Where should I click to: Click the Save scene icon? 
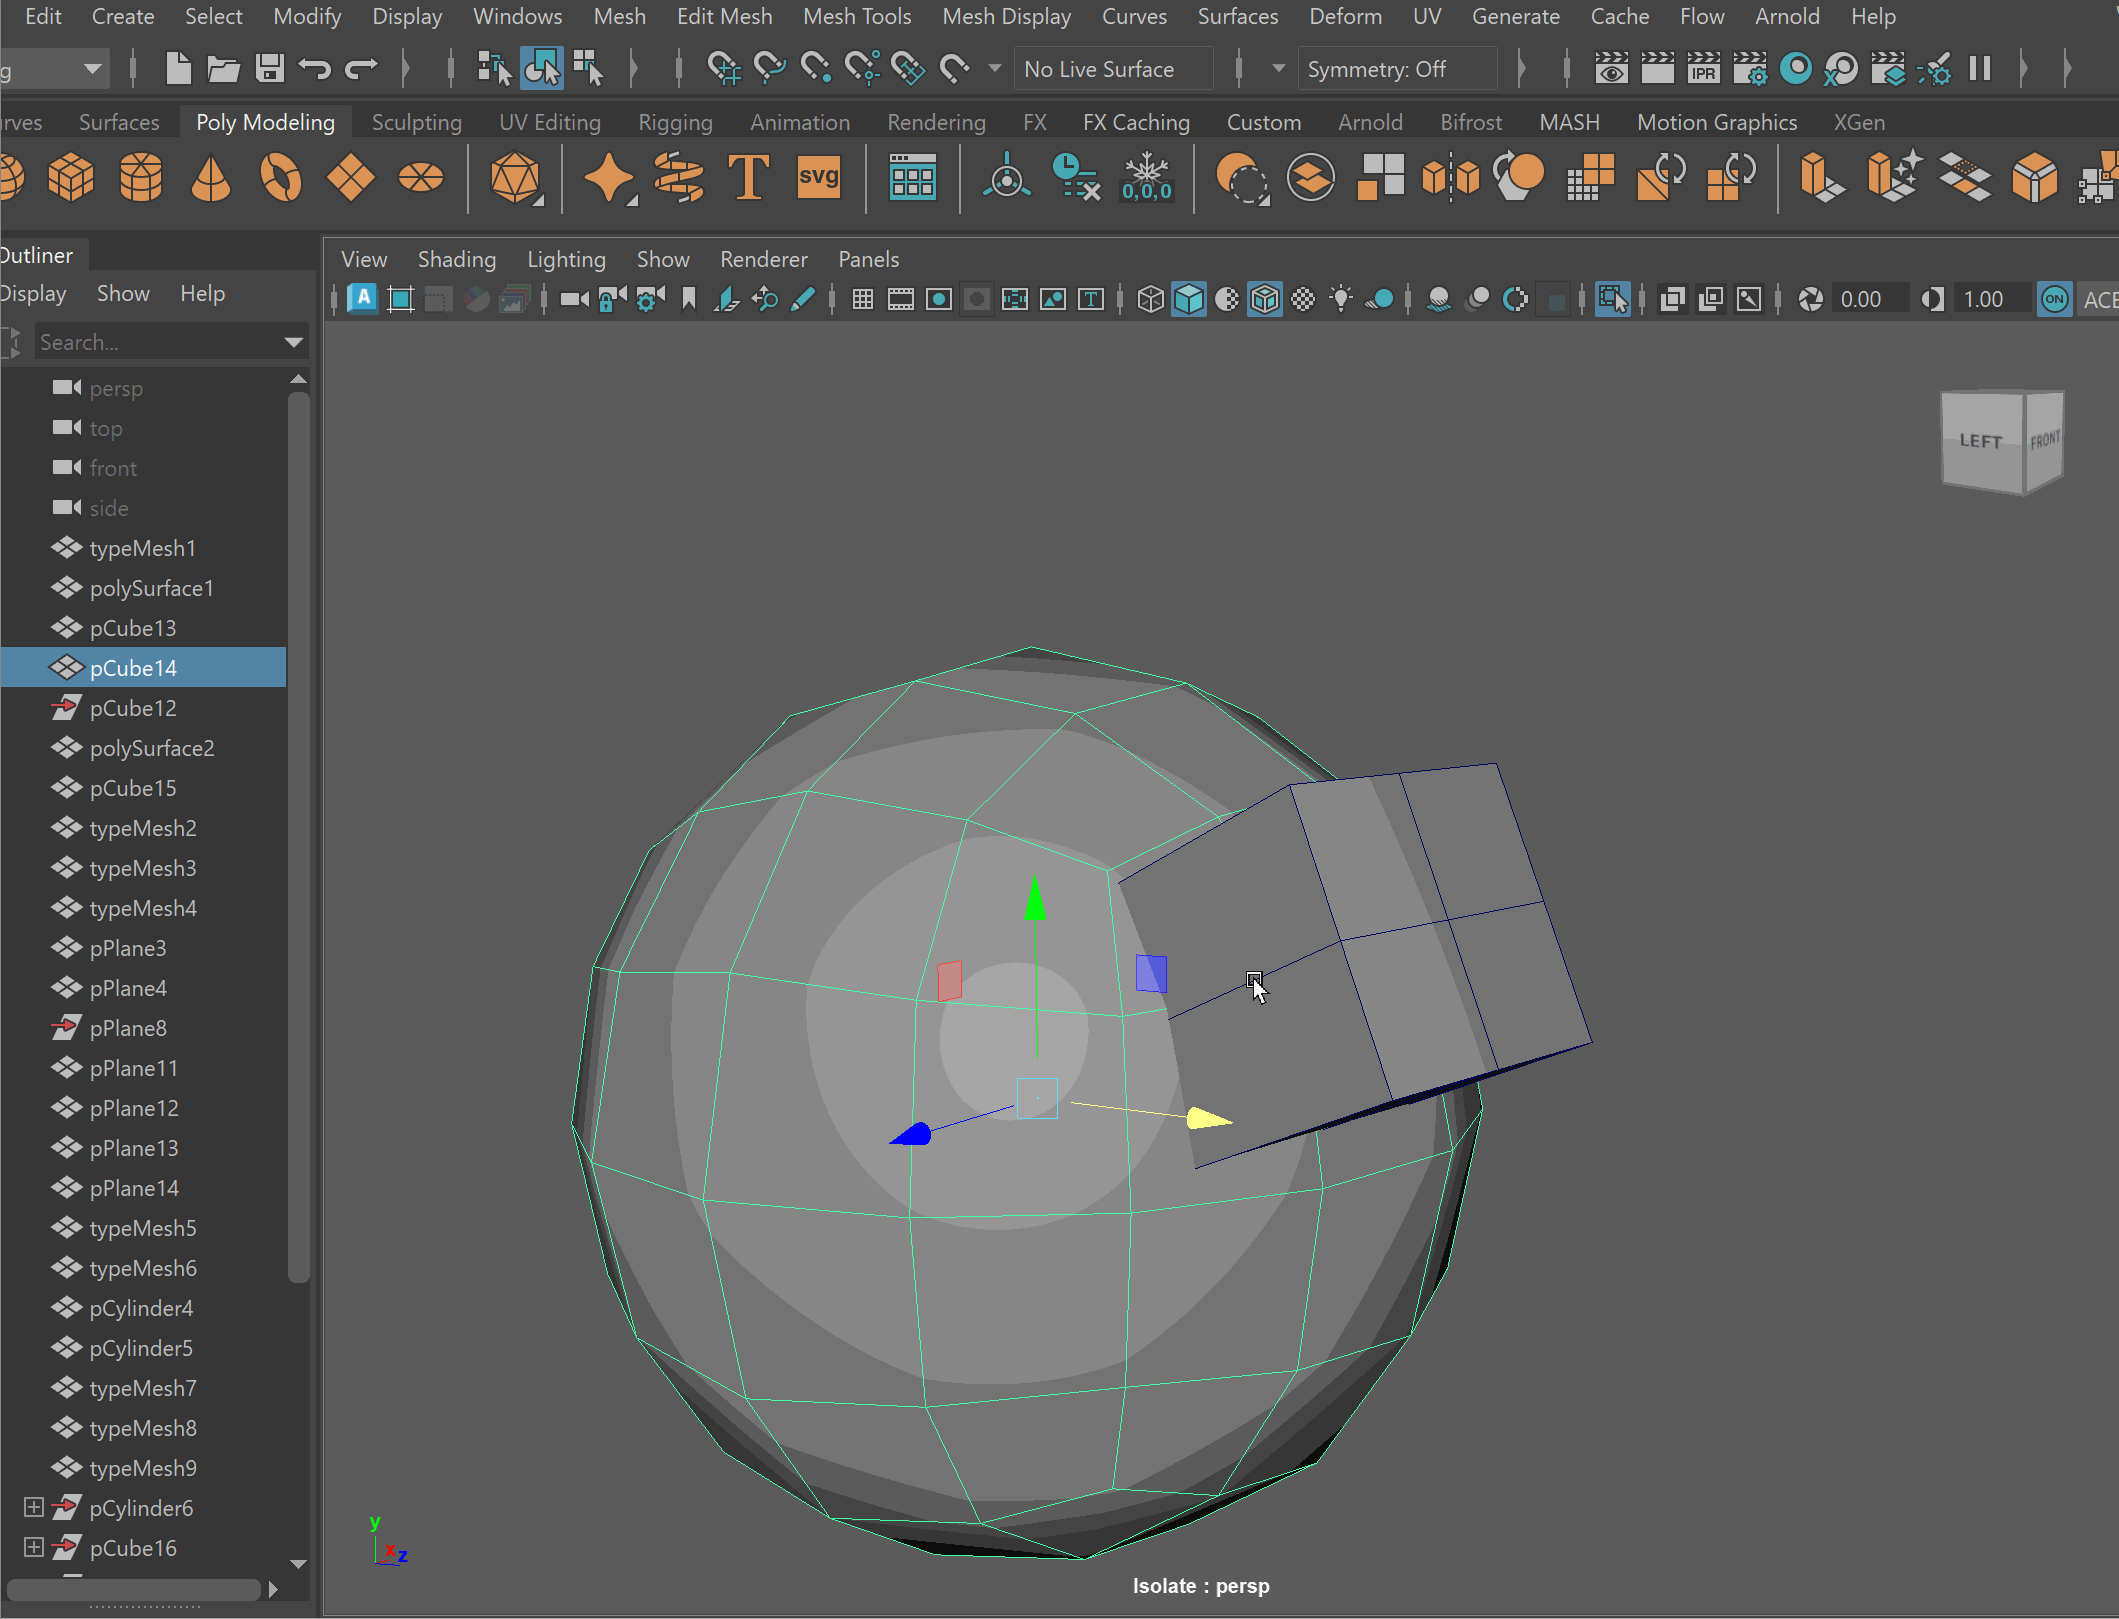pos(269,69)
